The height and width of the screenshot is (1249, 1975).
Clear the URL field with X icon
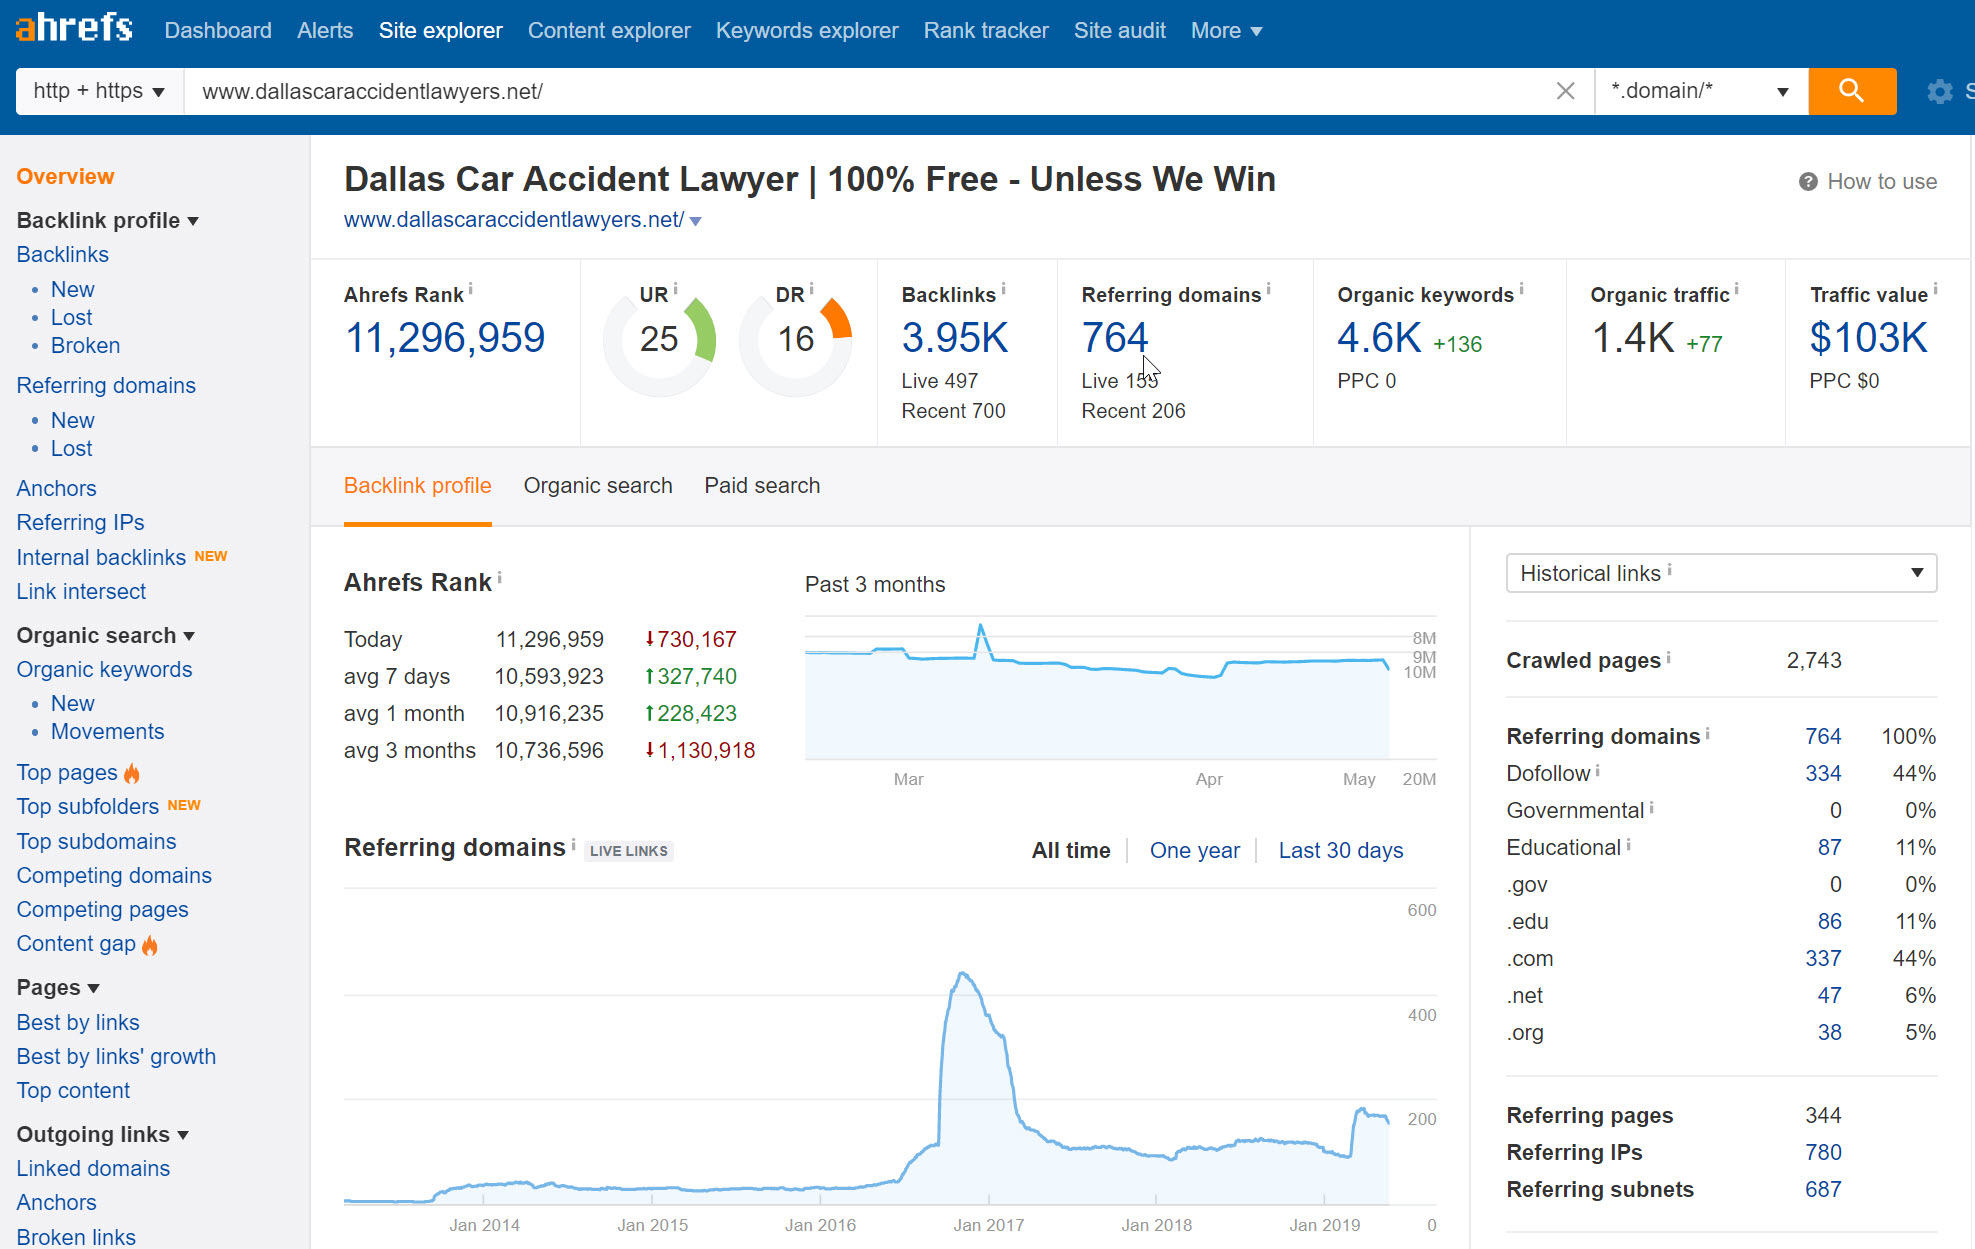coord(1565,91)
